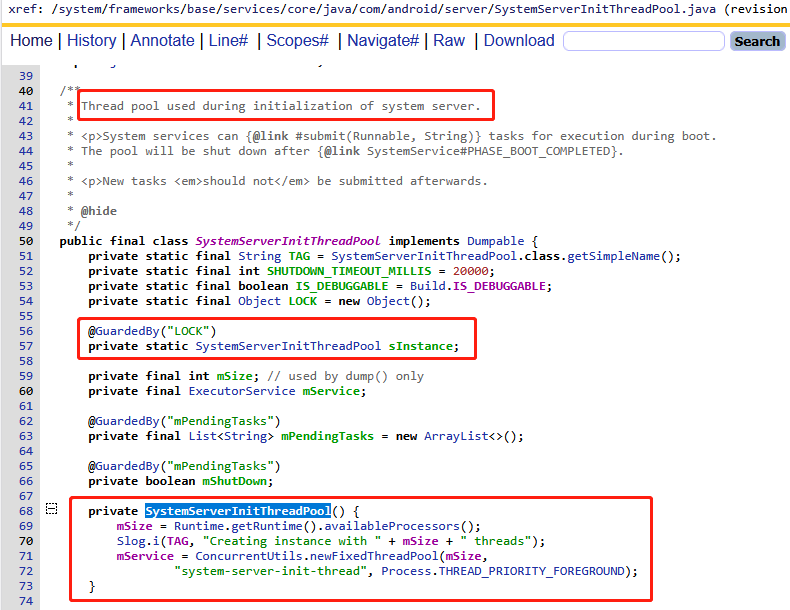Open the Dumpable interface reference
Screen dimensions: 790x610
pos(496,241)
